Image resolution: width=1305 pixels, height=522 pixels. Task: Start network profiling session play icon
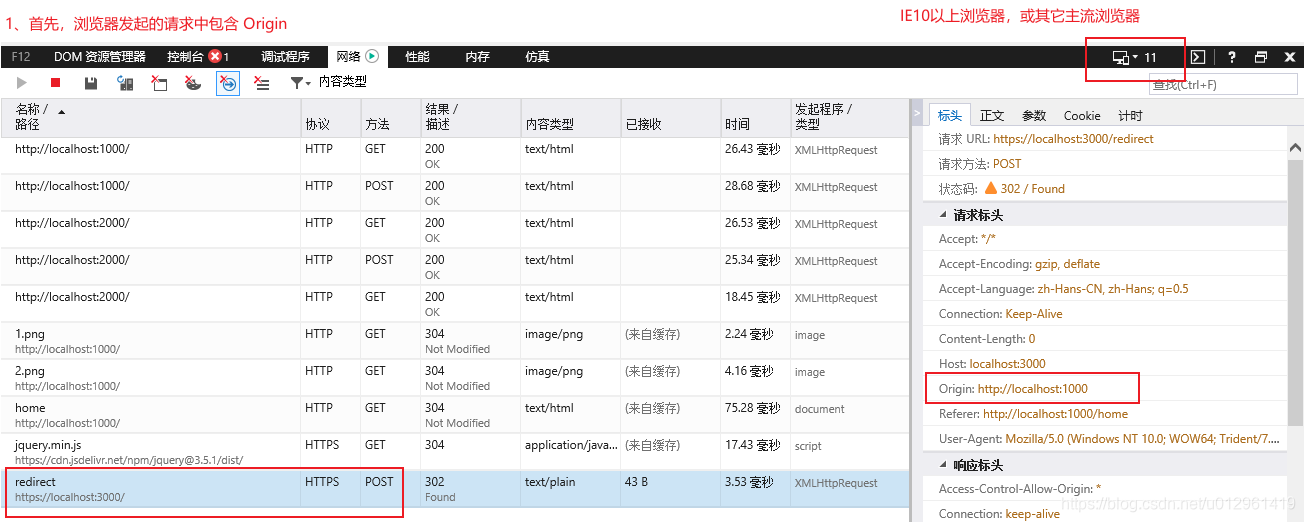coord(22,83)
